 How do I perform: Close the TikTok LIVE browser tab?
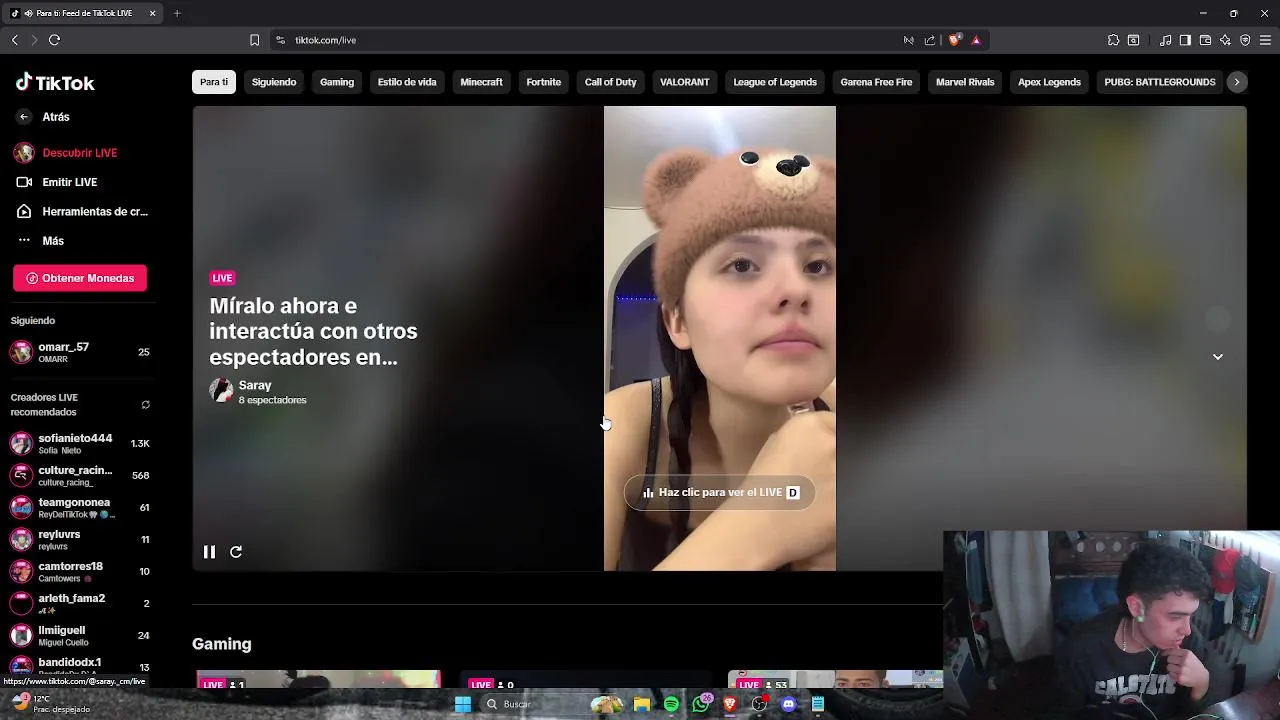click(152, 13)
